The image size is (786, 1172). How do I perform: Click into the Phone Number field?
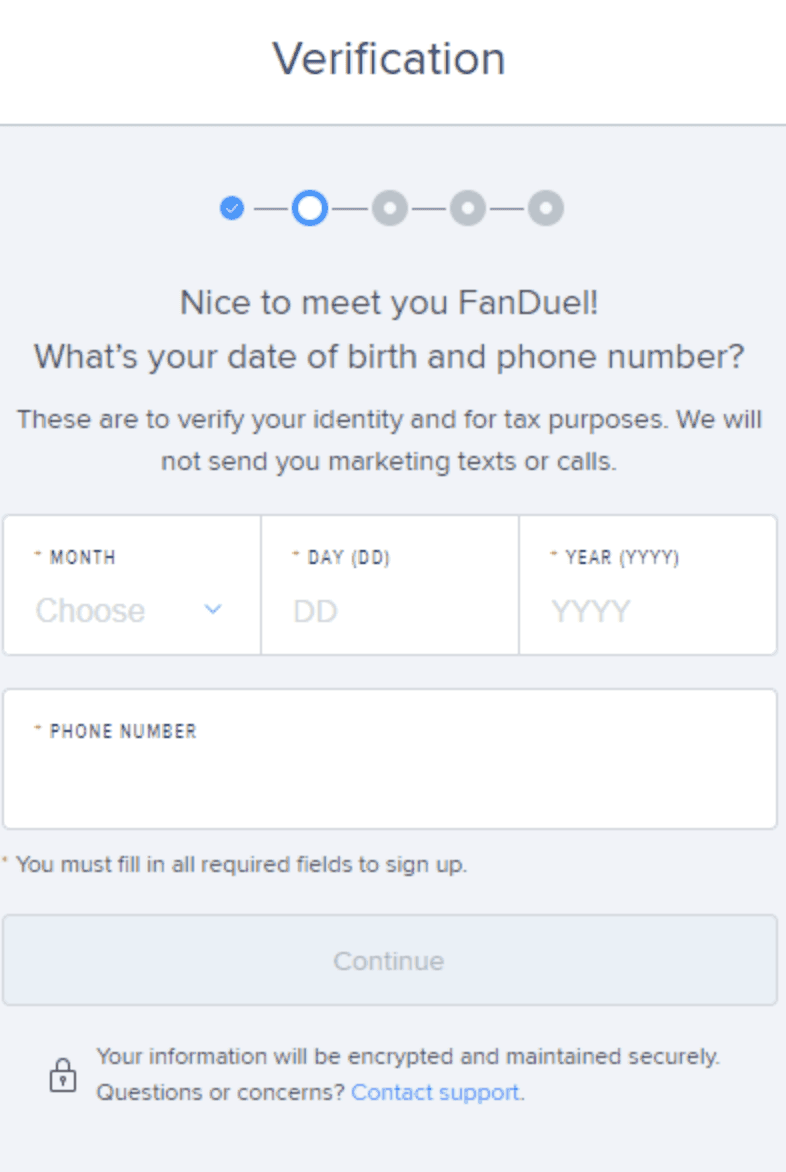pyautogui.click(x=389, y=780)
